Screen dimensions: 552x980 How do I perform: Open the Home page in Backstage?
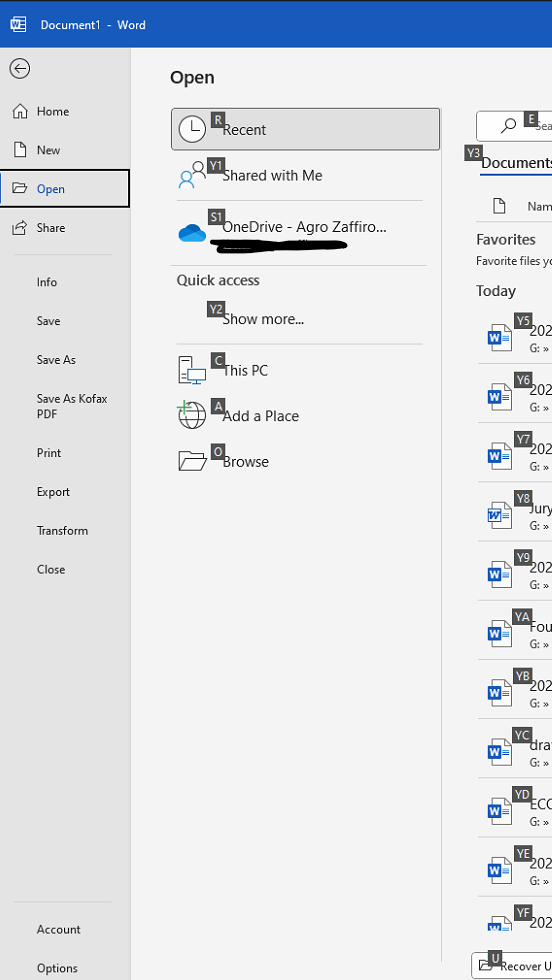point(65,111)
